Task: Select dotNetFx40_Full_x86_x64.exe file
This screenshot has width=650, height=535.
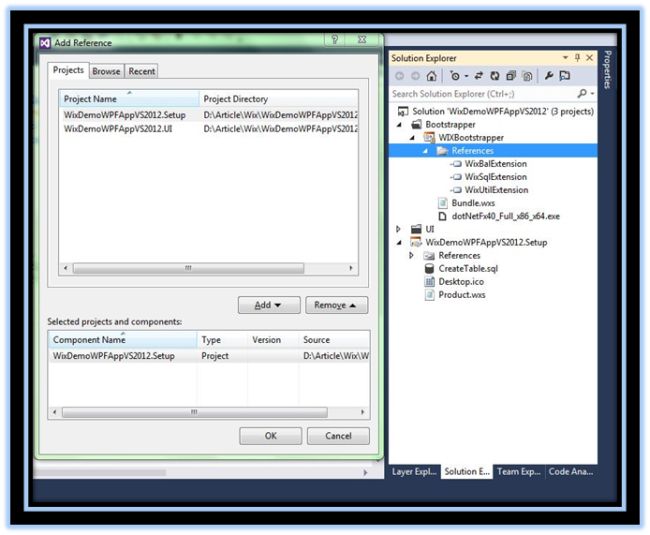Action: coord(505,216)
